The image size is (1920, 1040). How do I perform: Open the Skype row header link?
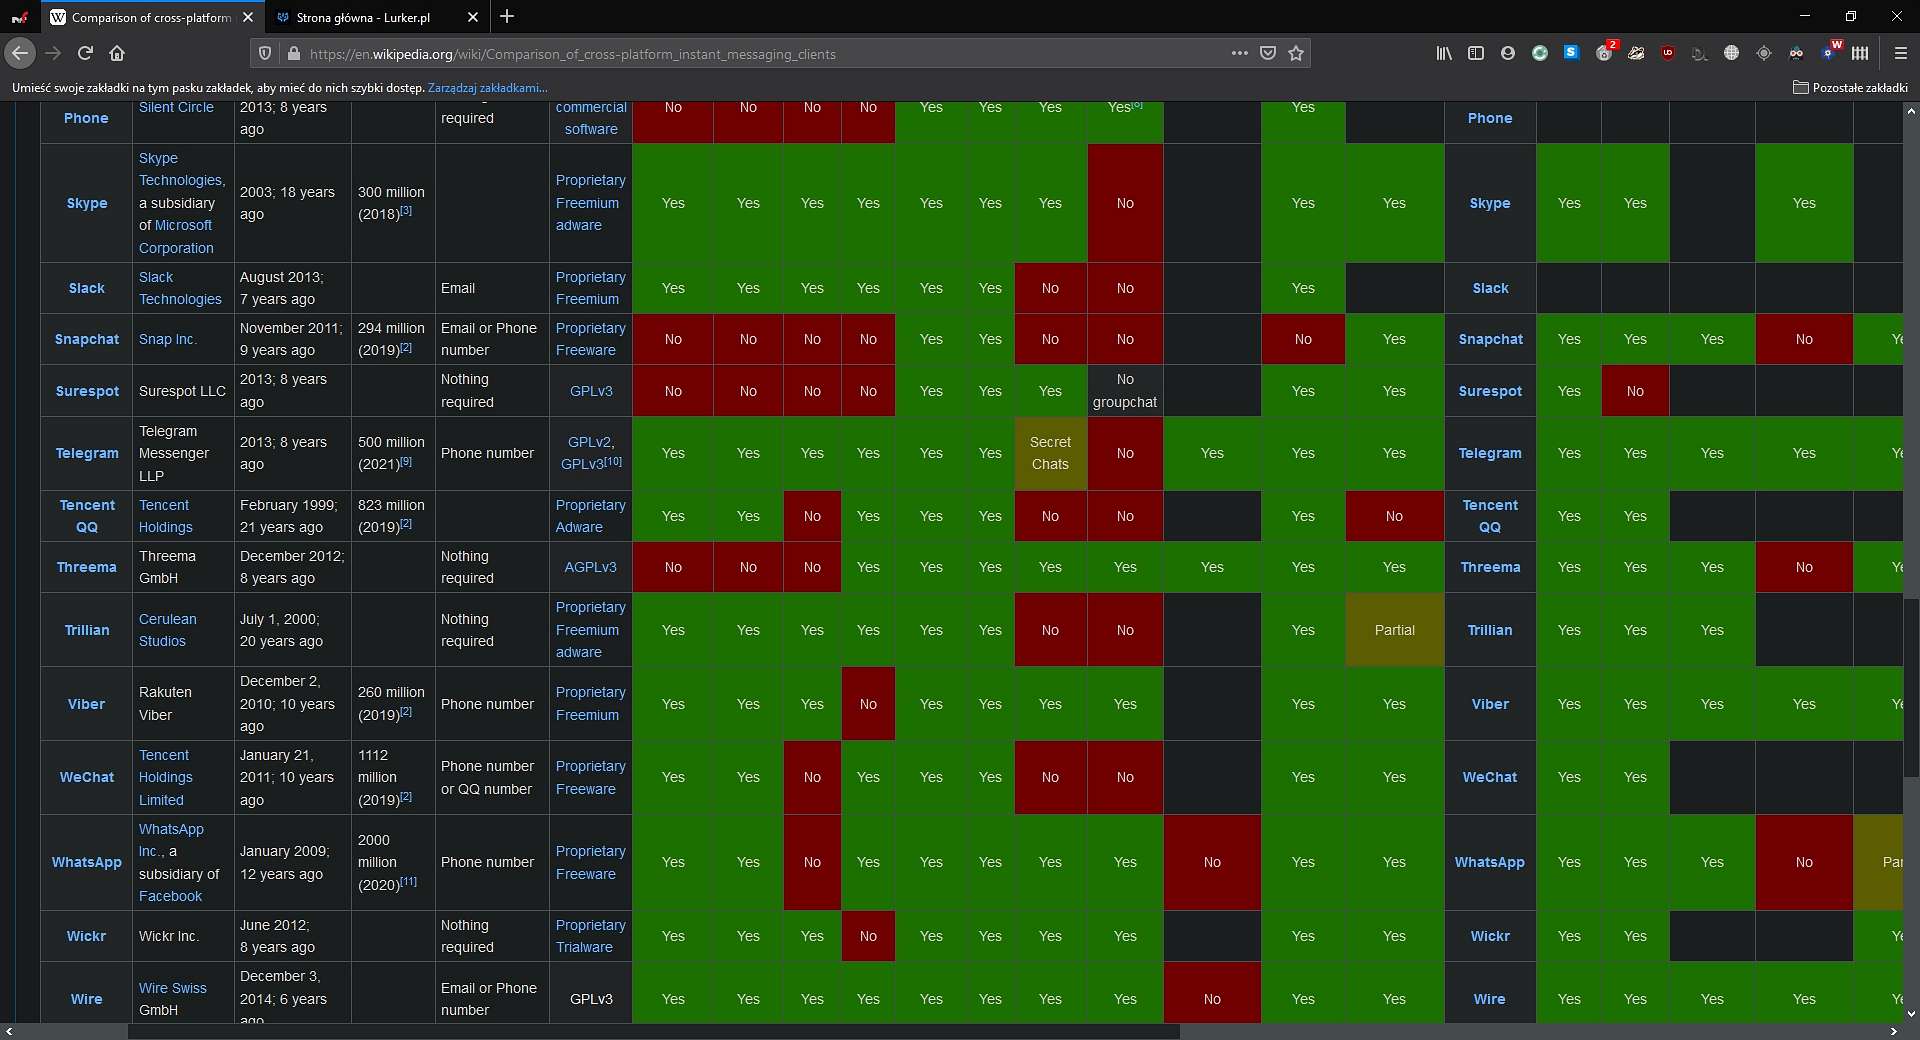pyautogui.click(x=87, y=203)
